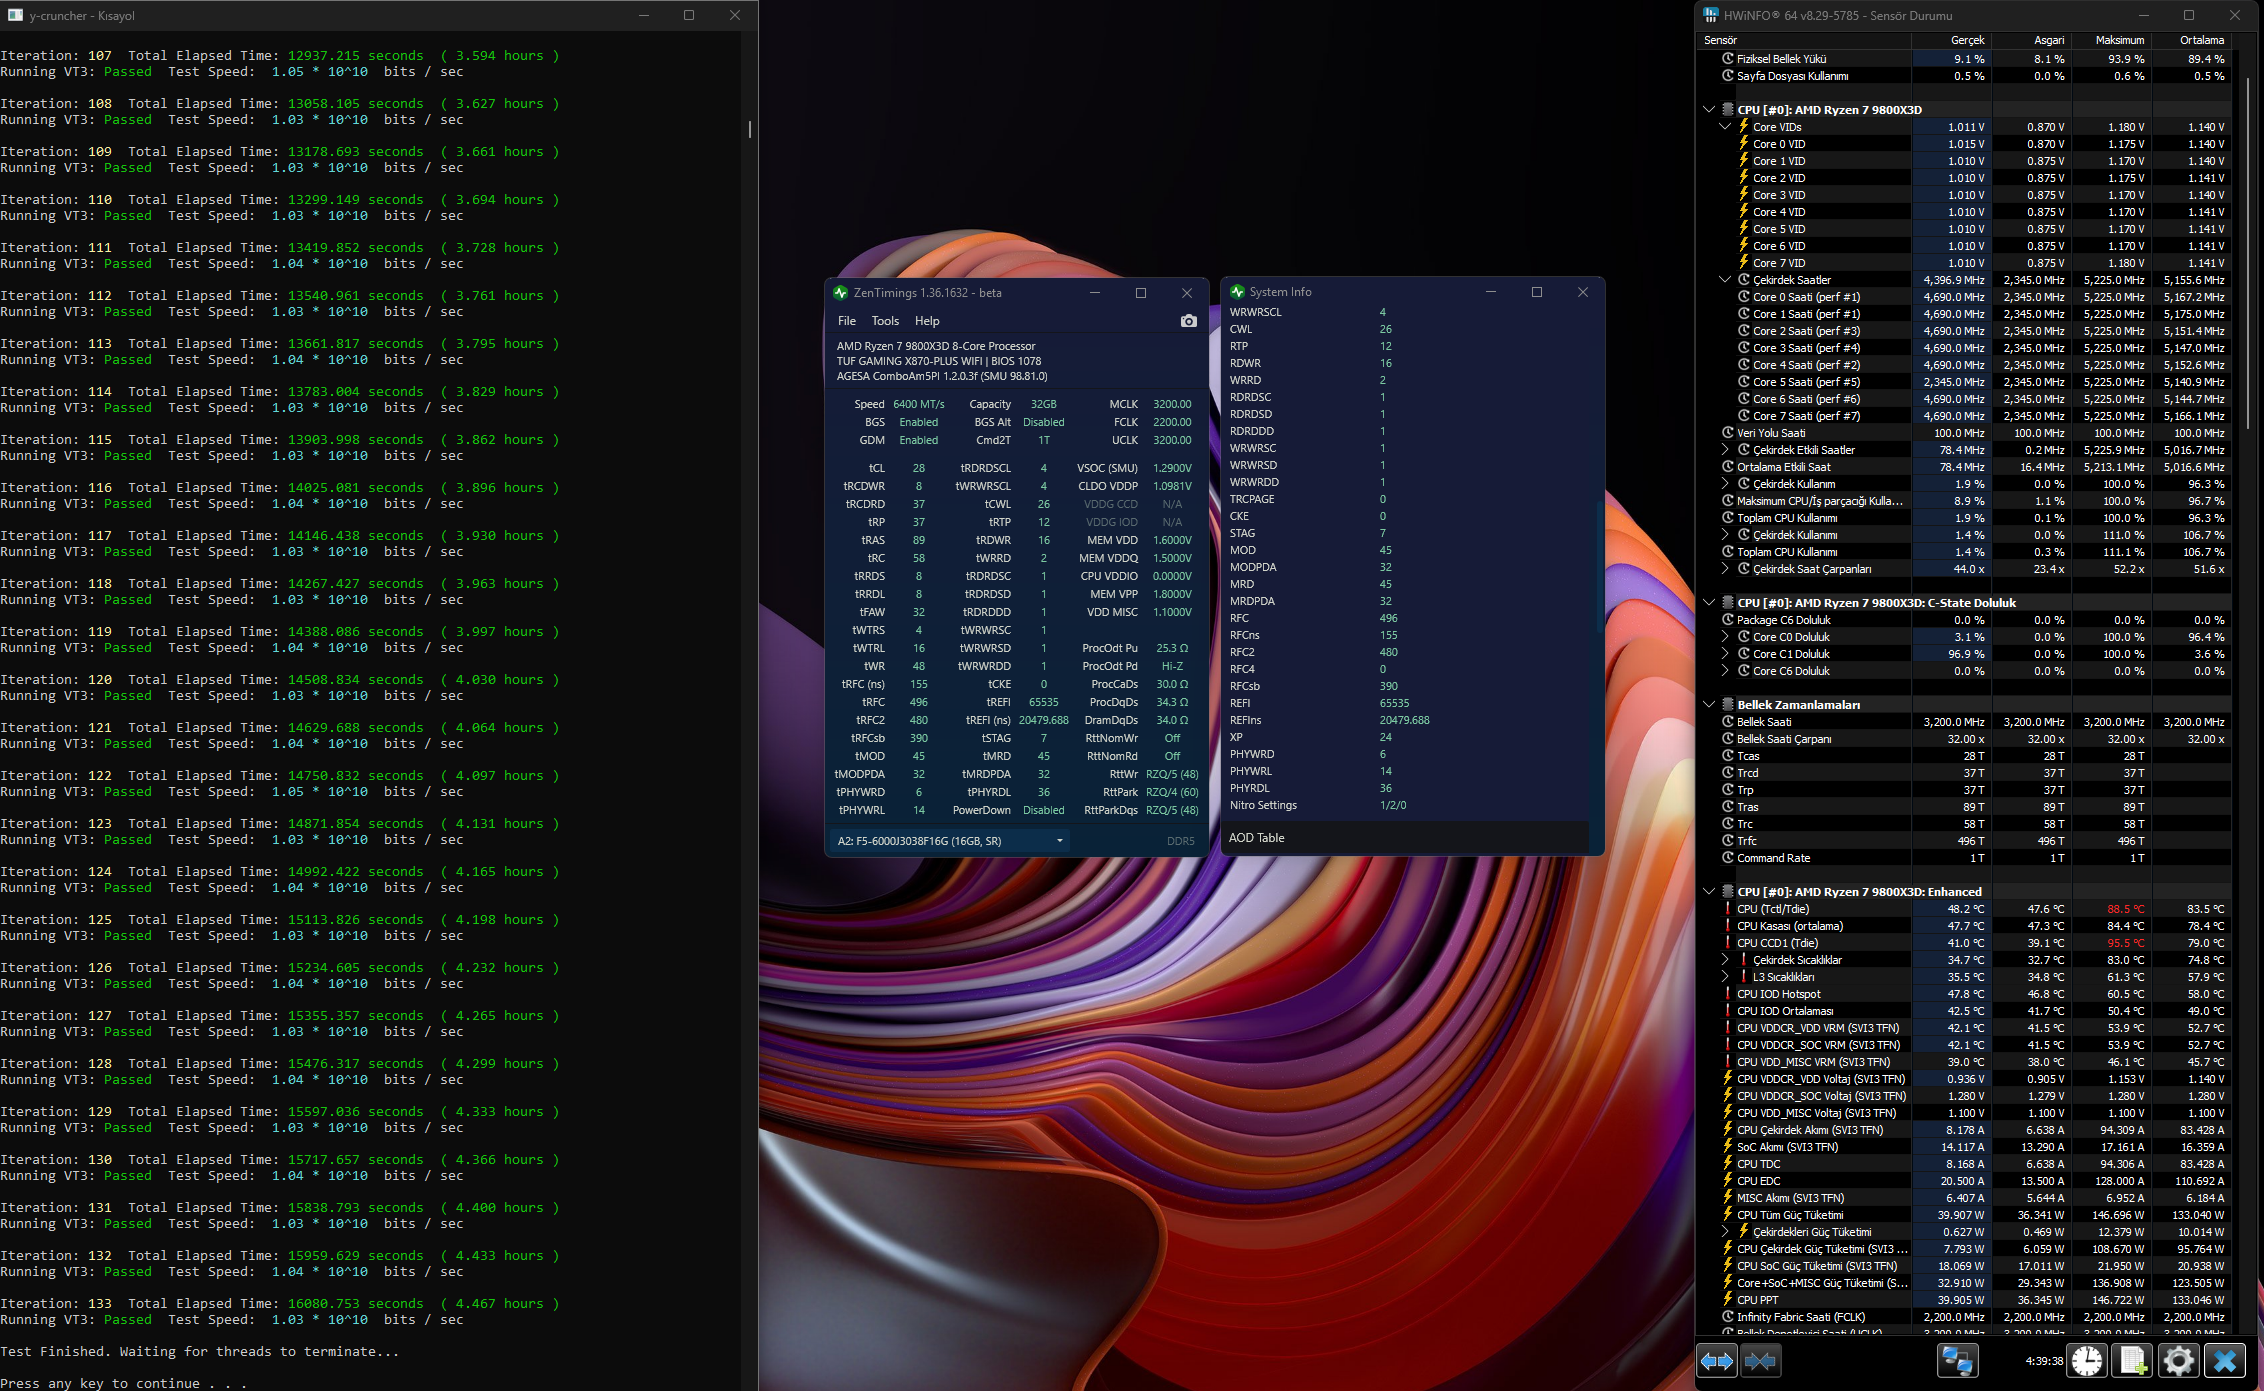Image resolution: width=2264 pixels, height=1391 pixels.
Task: Click the lightning icon beside CPU PPT
Action: (1728, 1300)
